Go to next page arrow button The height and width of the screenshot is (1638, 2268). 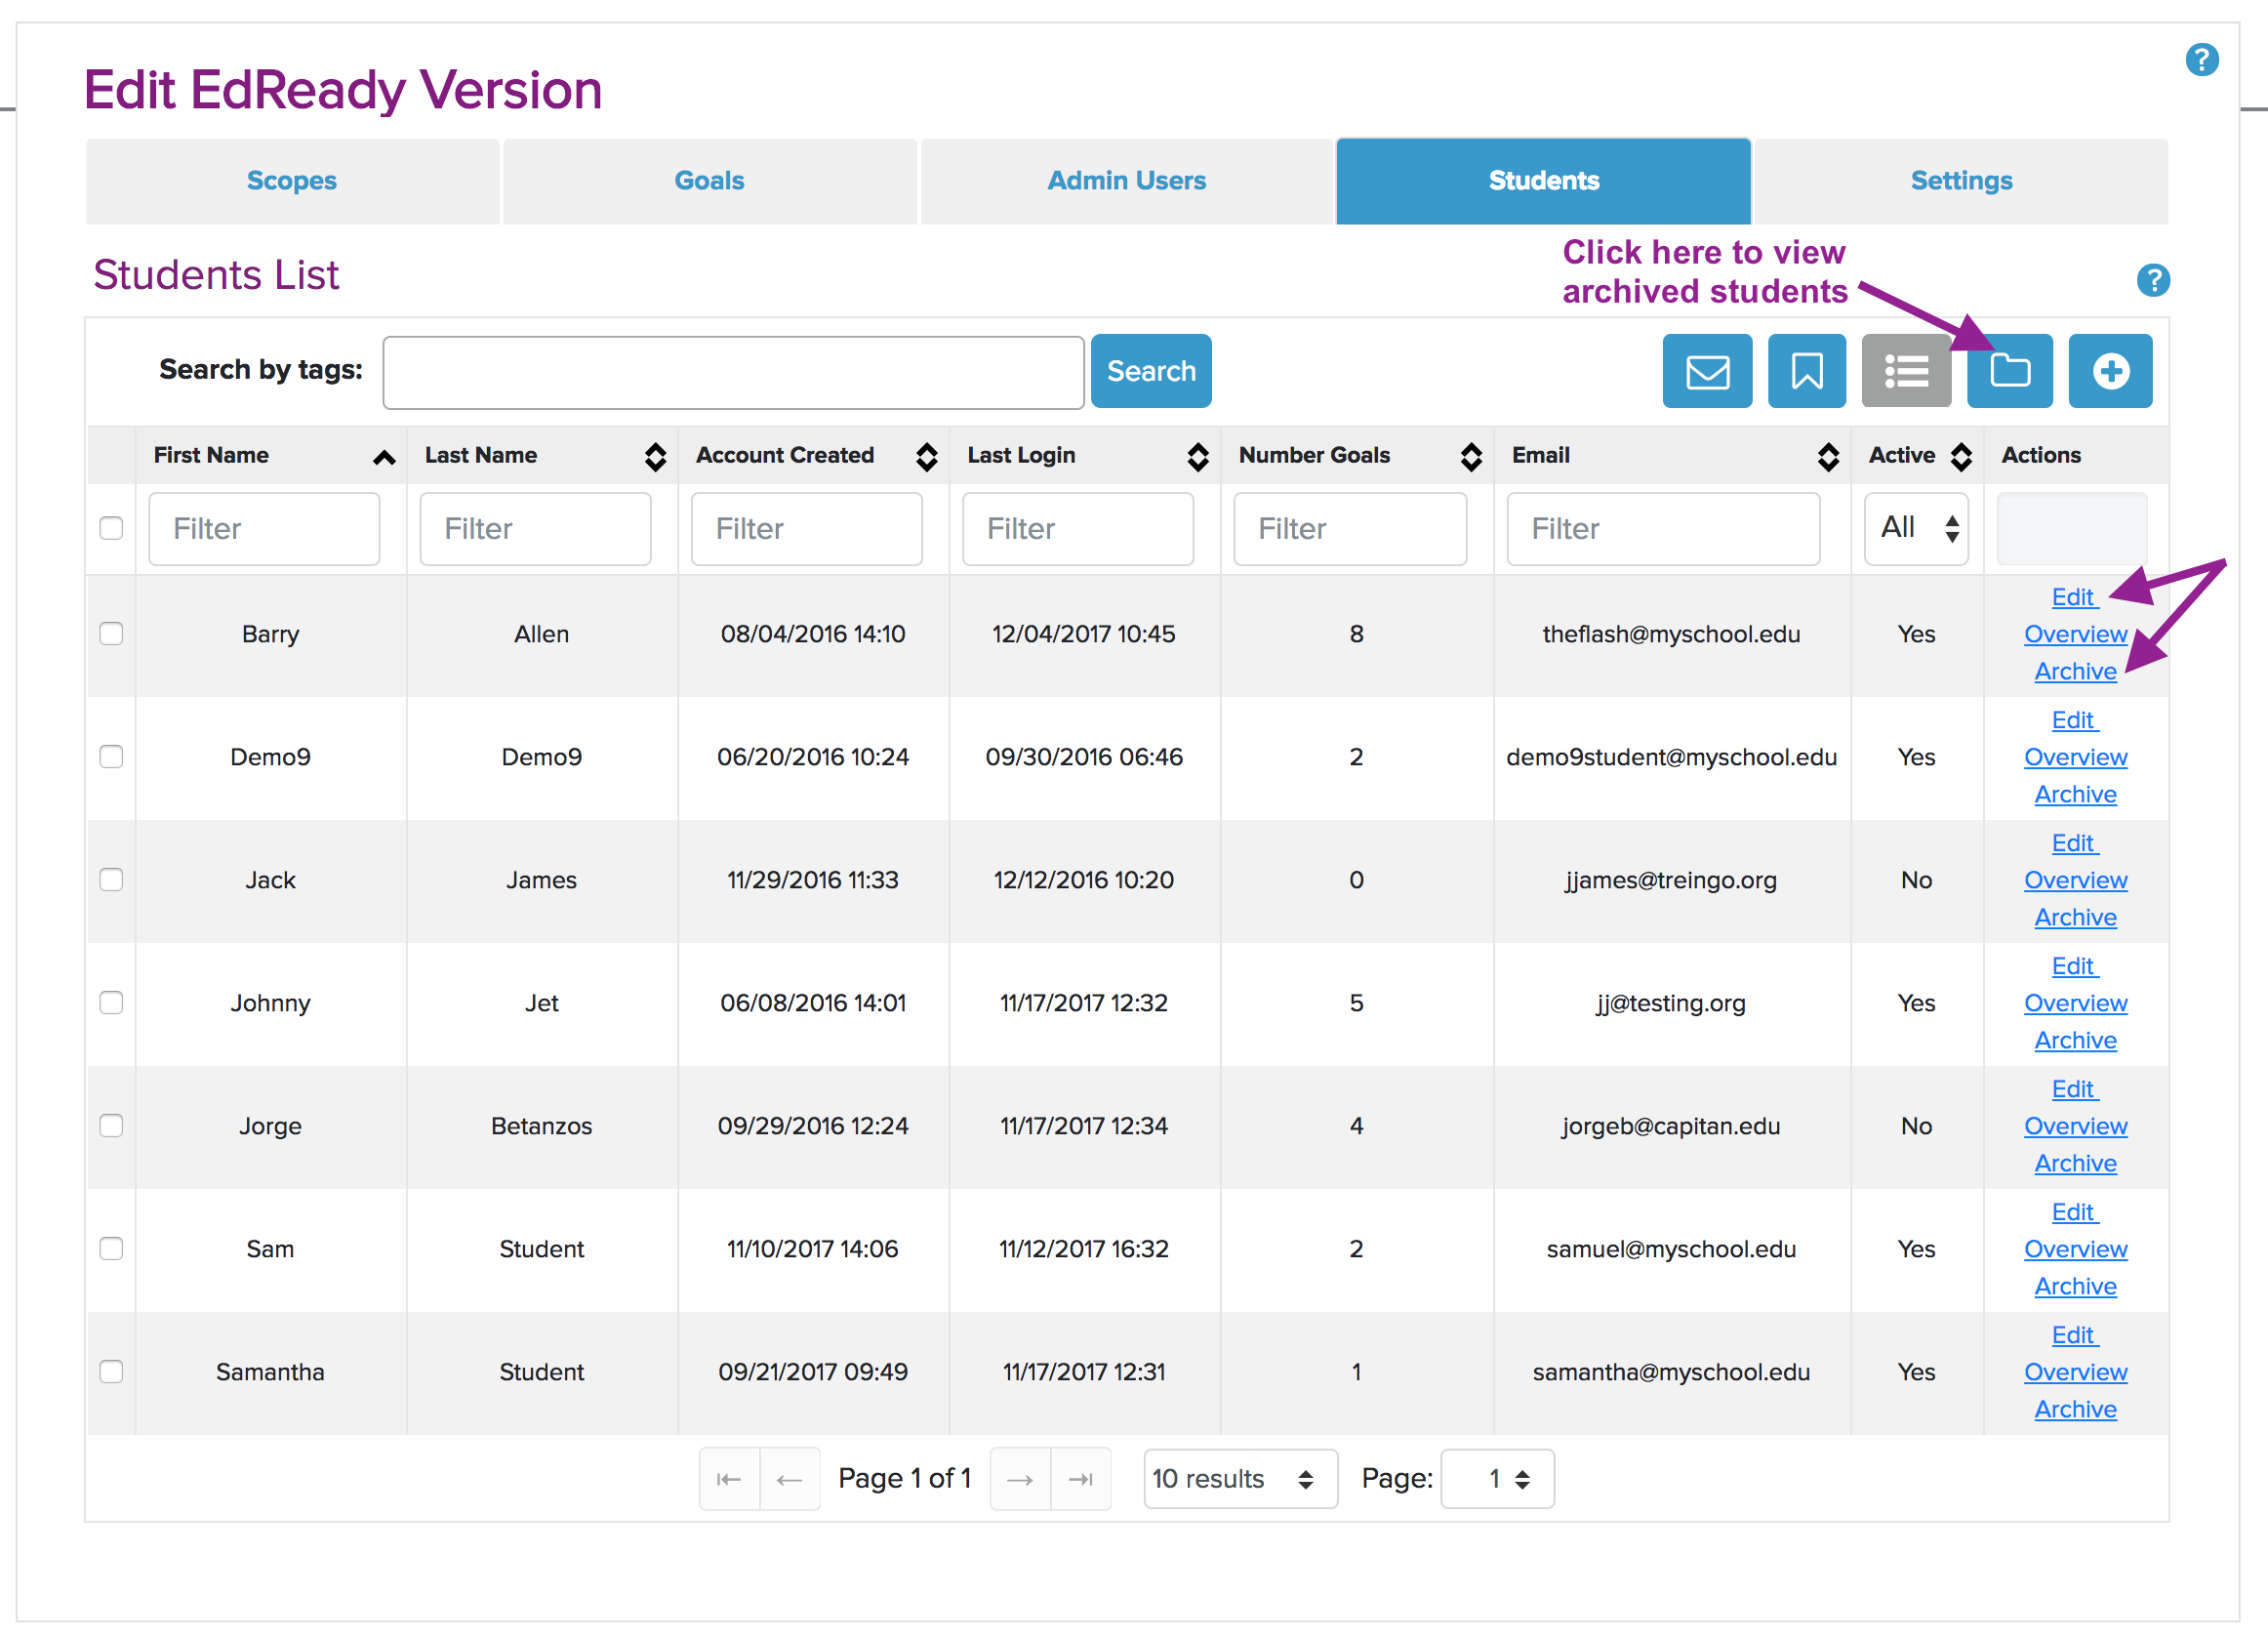1020,1479
